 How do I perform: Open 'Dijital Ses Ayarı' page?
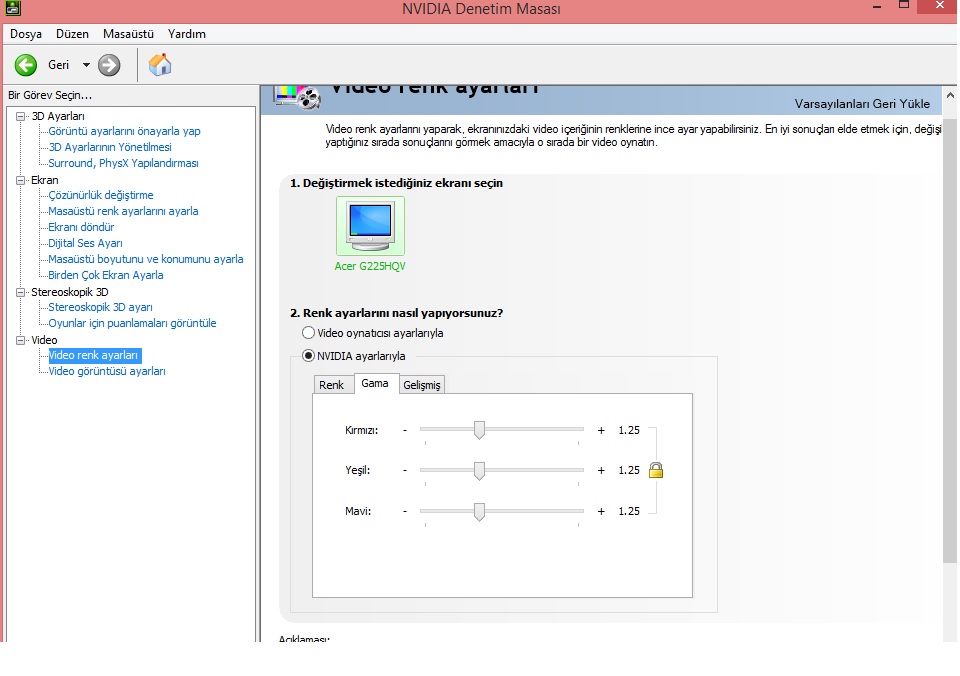point(86,243)
